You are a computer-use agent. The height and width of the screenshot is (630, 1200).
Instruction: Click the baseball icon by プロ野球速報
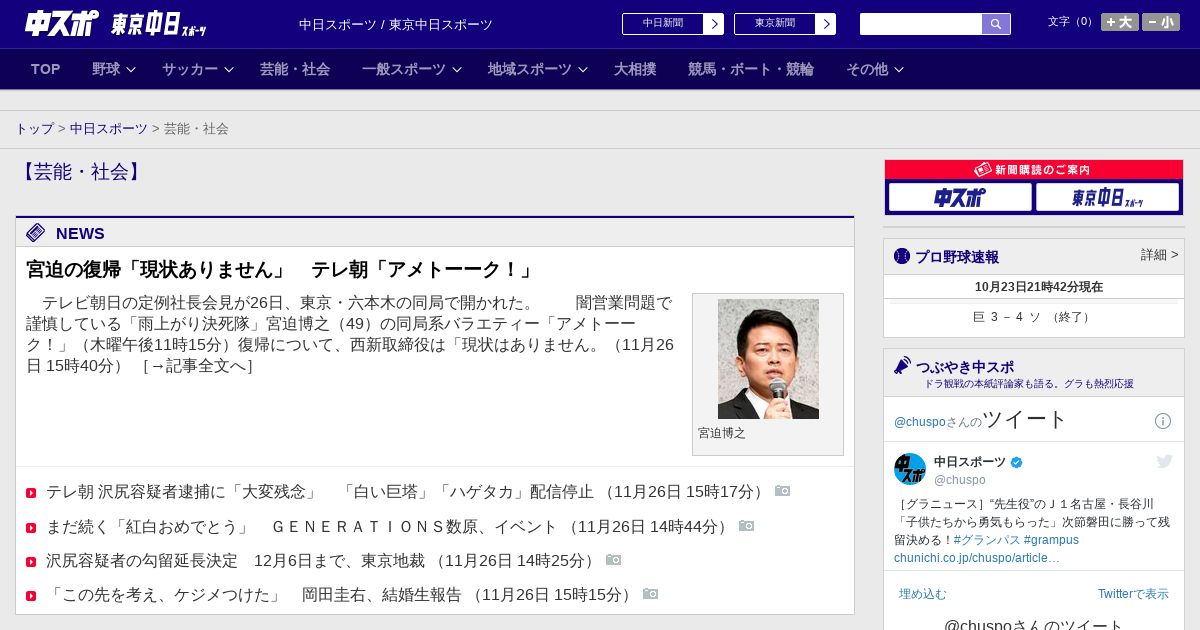tap(902, 256)
